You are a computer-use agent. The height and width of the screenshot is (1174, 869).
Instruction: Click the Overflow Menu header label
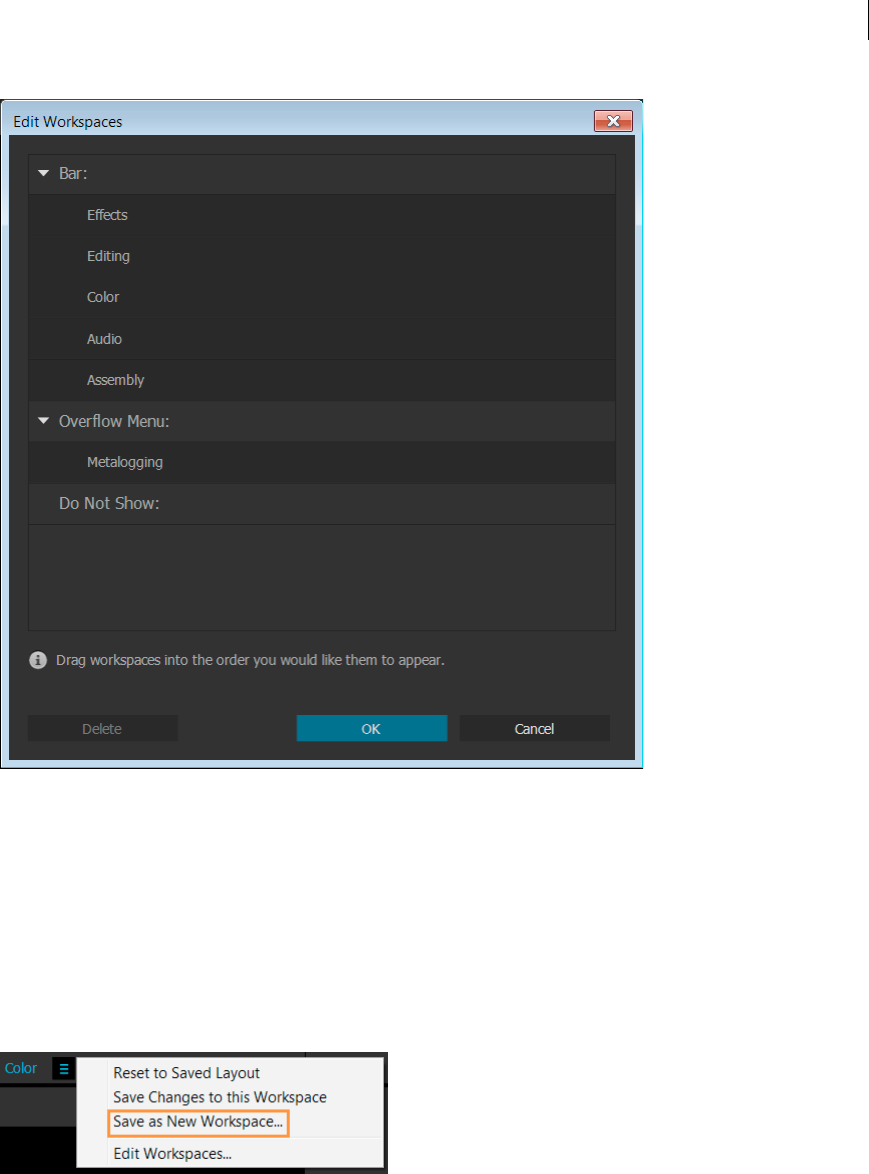pos(114,421)
